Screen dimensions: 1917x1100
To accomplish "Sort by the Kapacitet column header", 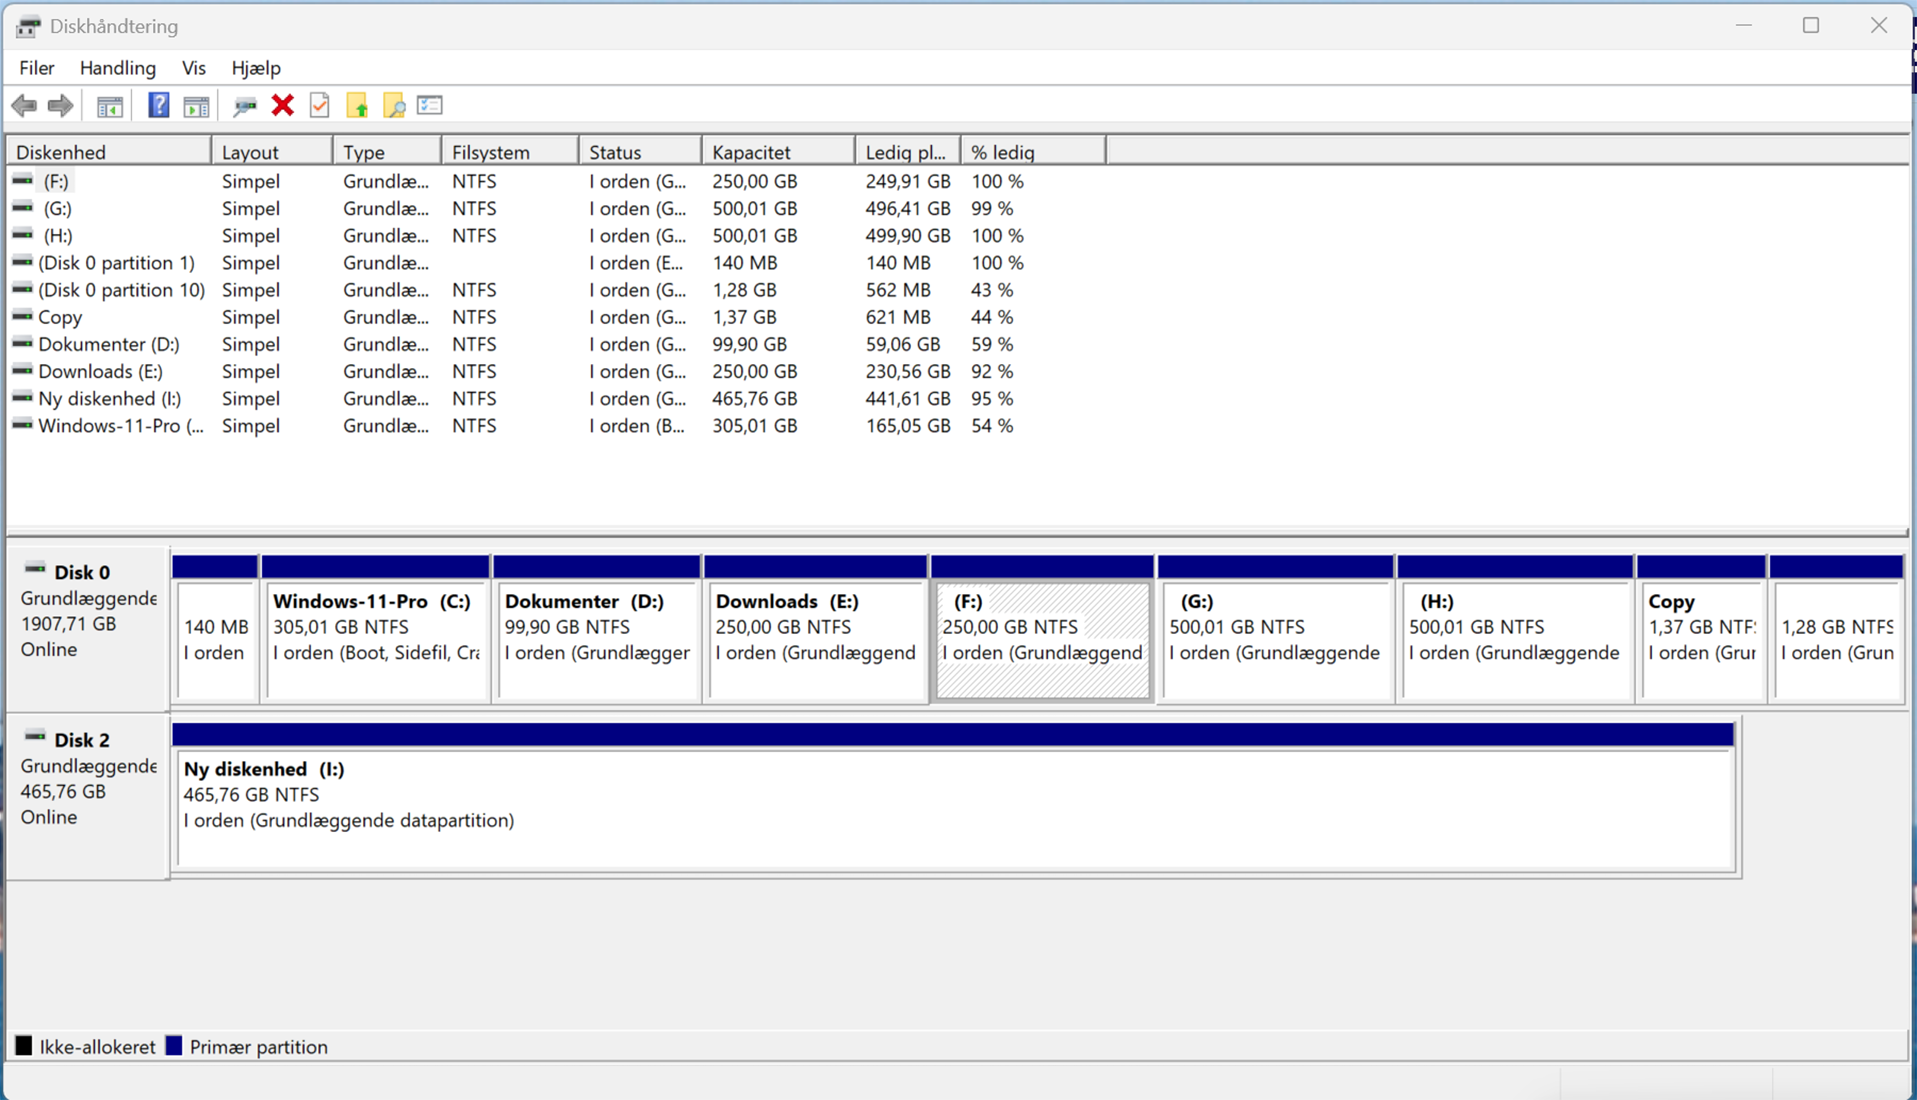I will coord(778,152).
